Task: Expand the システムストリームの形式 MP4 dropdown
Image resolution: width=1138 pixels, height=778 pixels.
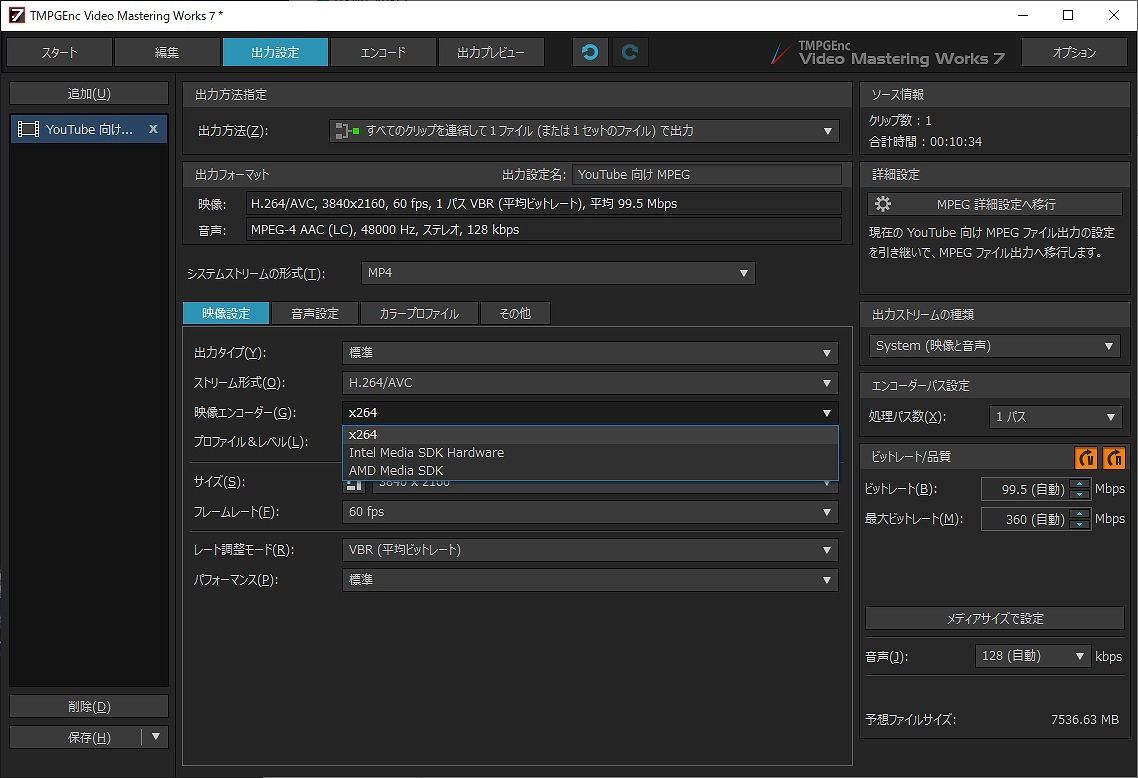Action: [x=558, y=273]
